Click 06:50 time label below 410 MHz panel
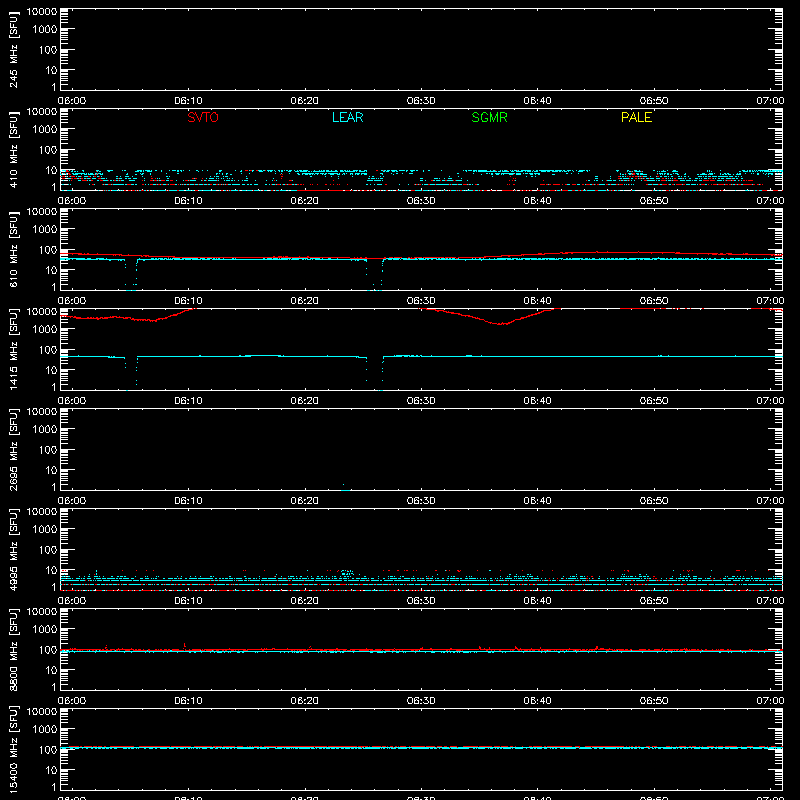The image size is (800, 800). tap(654, 201)
